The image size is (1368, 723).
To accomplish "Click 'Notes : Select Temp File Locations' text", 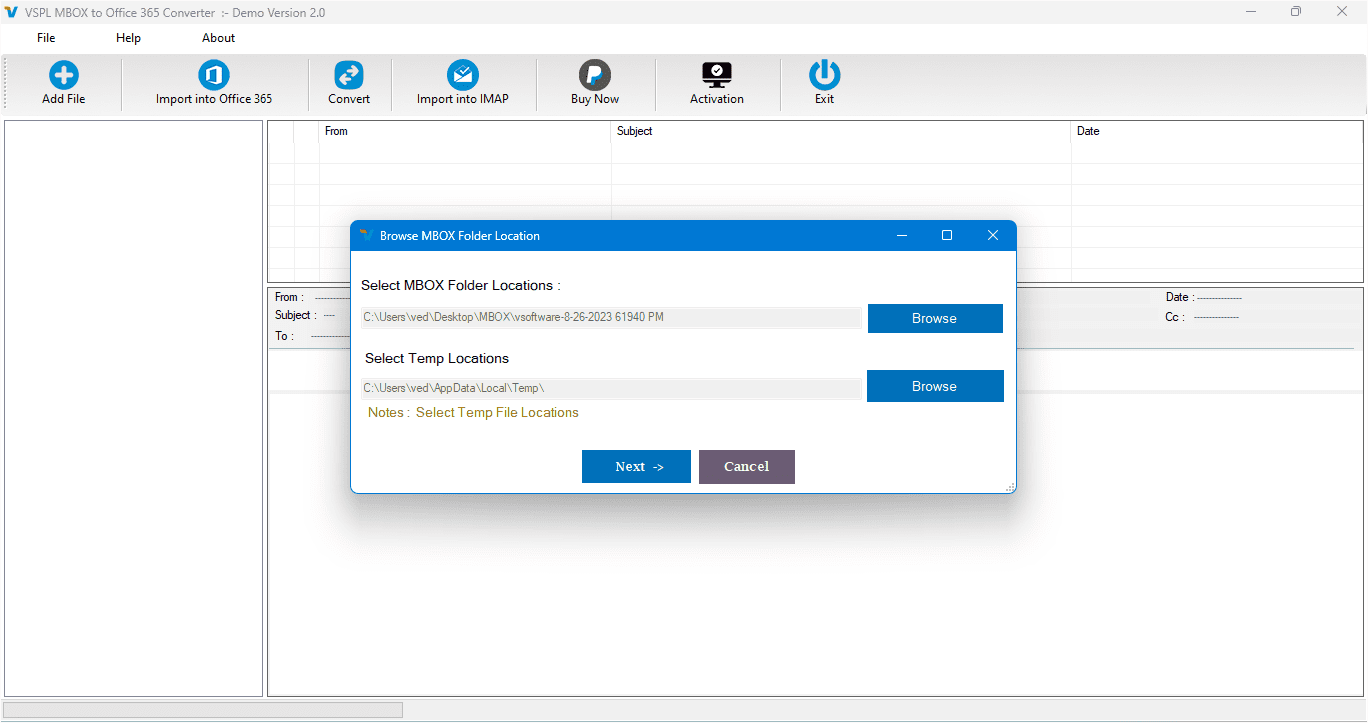I will pyautogui.click(x=473, y=412).
